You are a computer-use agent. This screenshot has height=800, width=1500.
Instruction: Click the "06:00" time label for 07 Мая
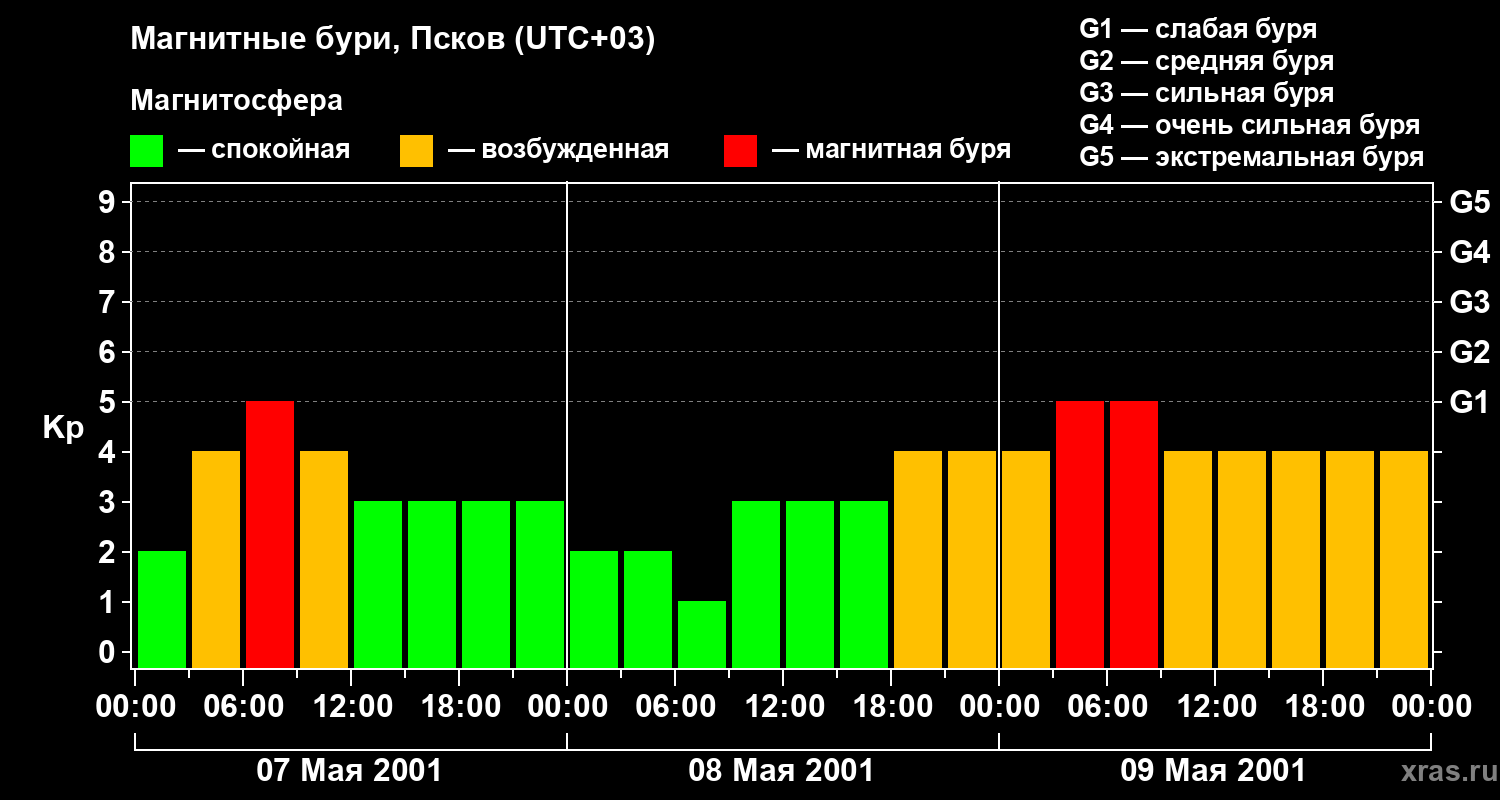click(x=243, y=707)
